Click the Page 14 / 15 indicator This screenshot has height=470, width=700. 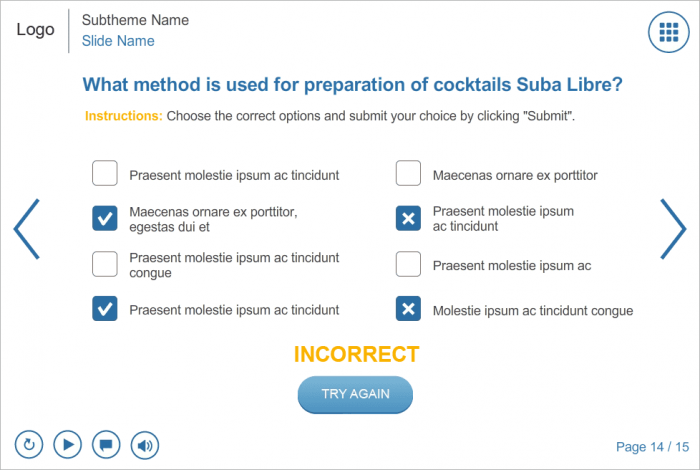652,447
